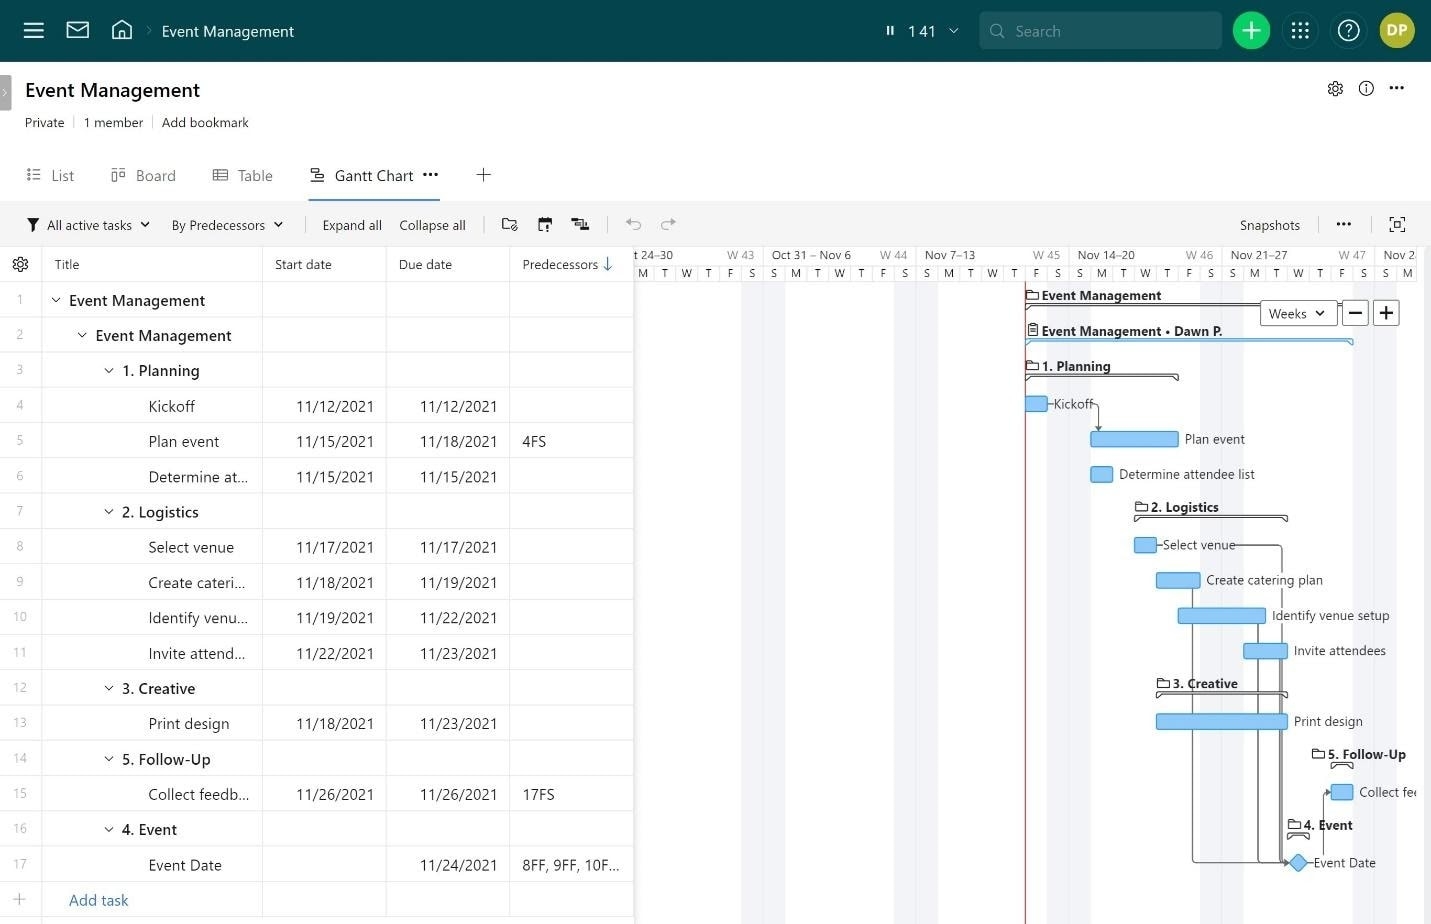Screen dimensions: 1431x924
Task: Open the Snapshots panel
Action: (x=1269, y=224)
